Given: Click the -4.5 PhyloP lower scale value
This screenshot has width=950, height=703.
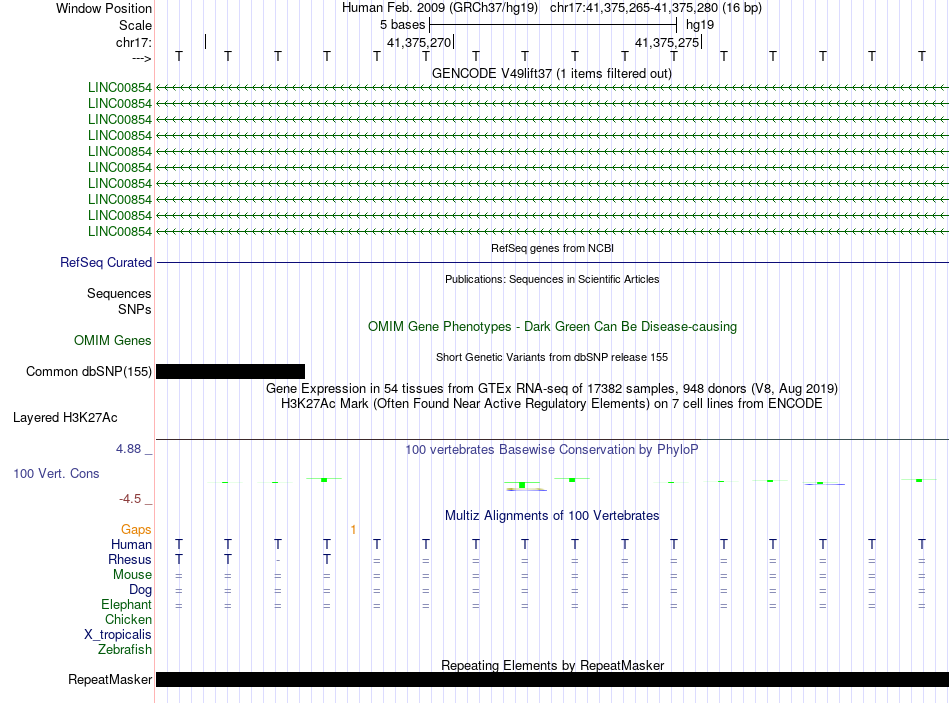Looking at the screenshot, I should pyautogui.click(x=130, y=499).
